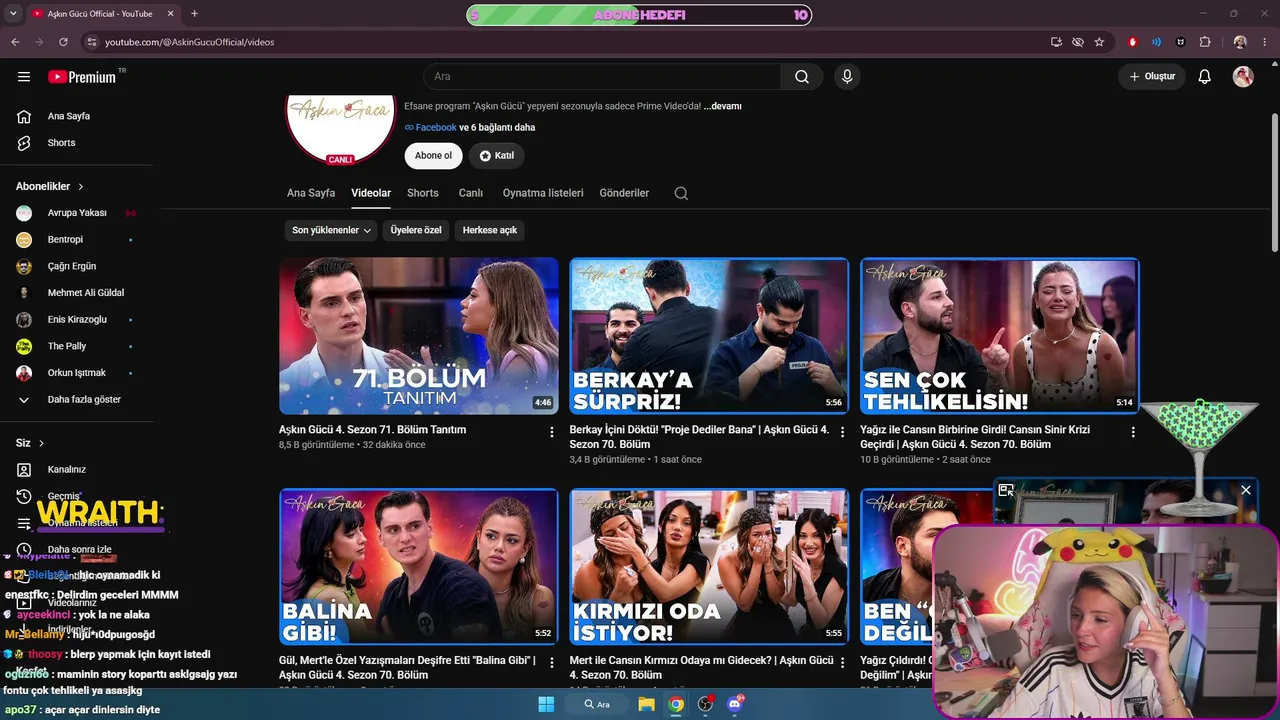Open the Enis Kirazoglu subscription channel
The width and height of the screenshot is (1280, 720).
click(77, 320)
